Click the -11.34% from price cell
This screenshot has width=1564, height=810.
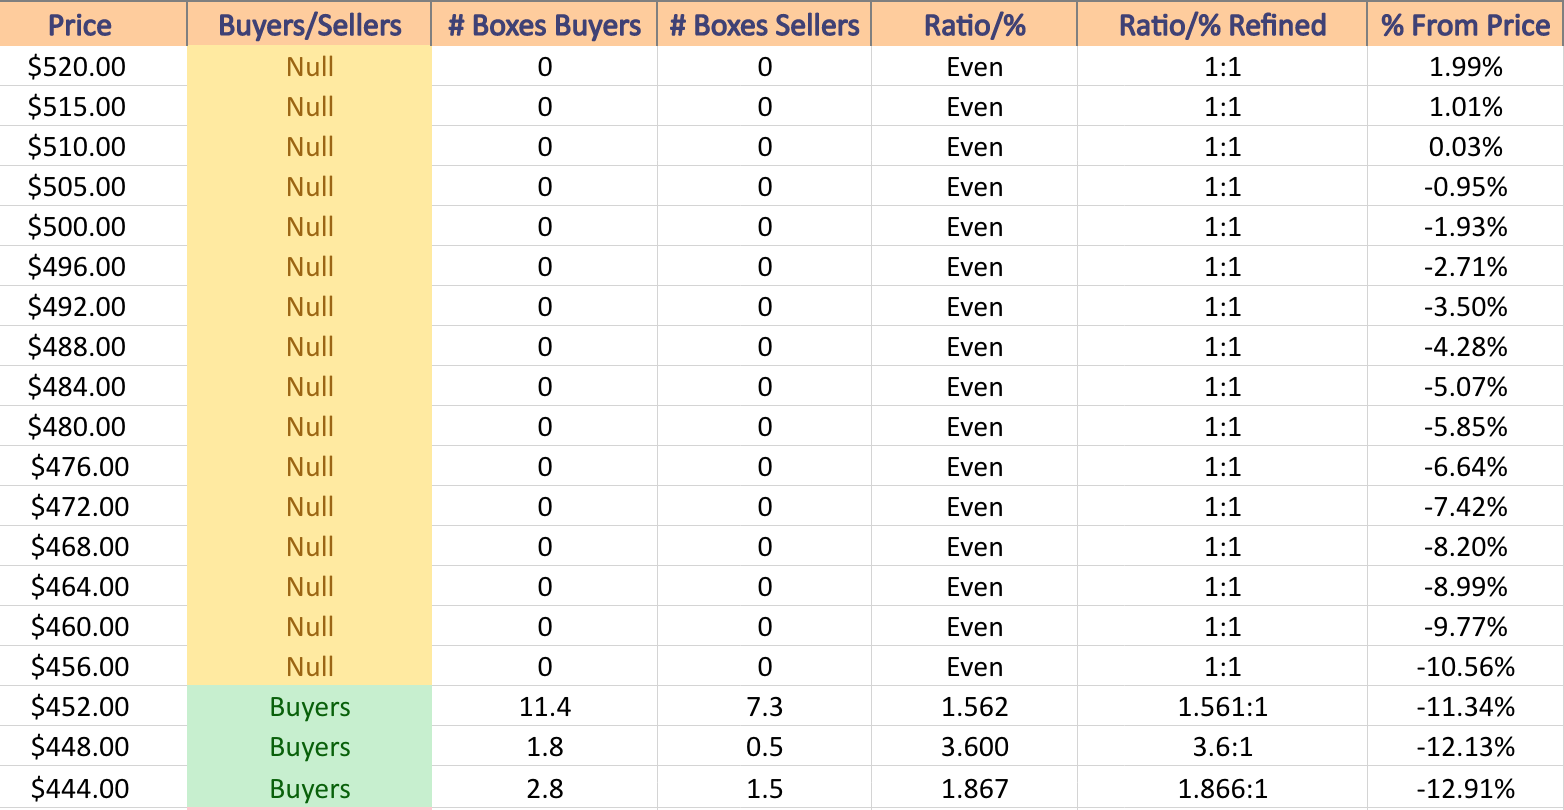[1466, 707]
